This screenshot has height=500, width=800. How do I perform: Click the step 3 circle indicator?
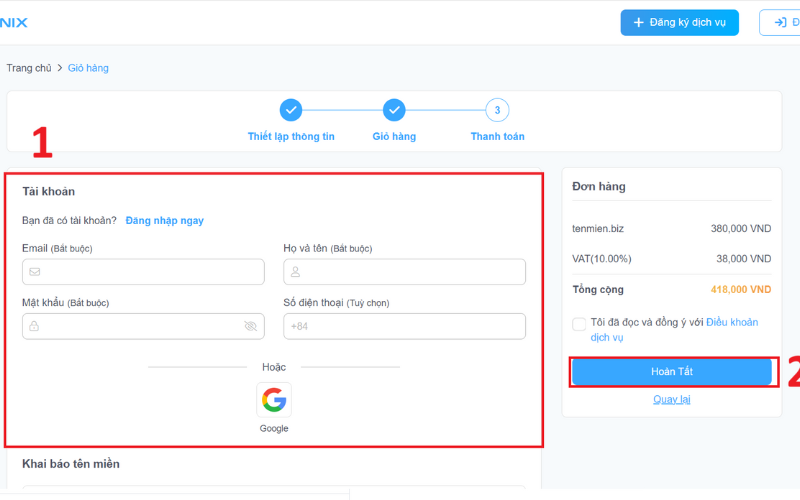coord(497,110)
